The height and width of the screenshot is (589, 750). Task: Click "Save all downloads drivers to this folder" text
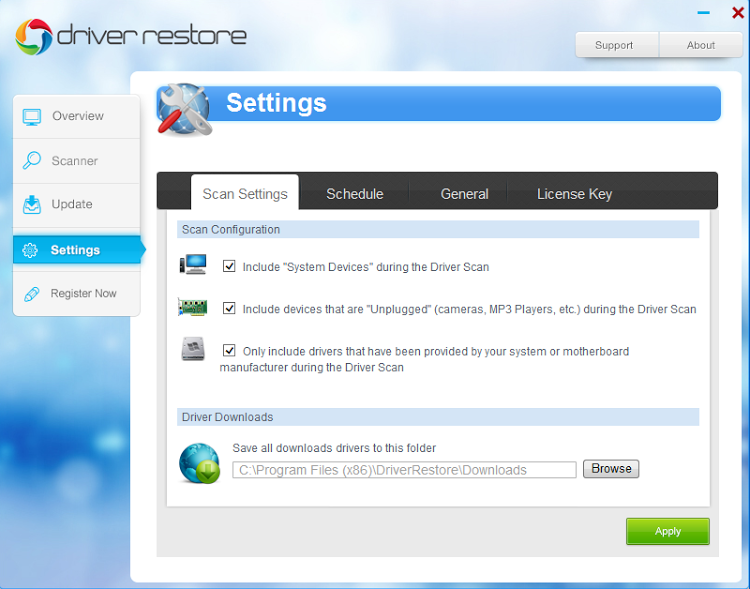pyautogui.click(x=334, y=448)
